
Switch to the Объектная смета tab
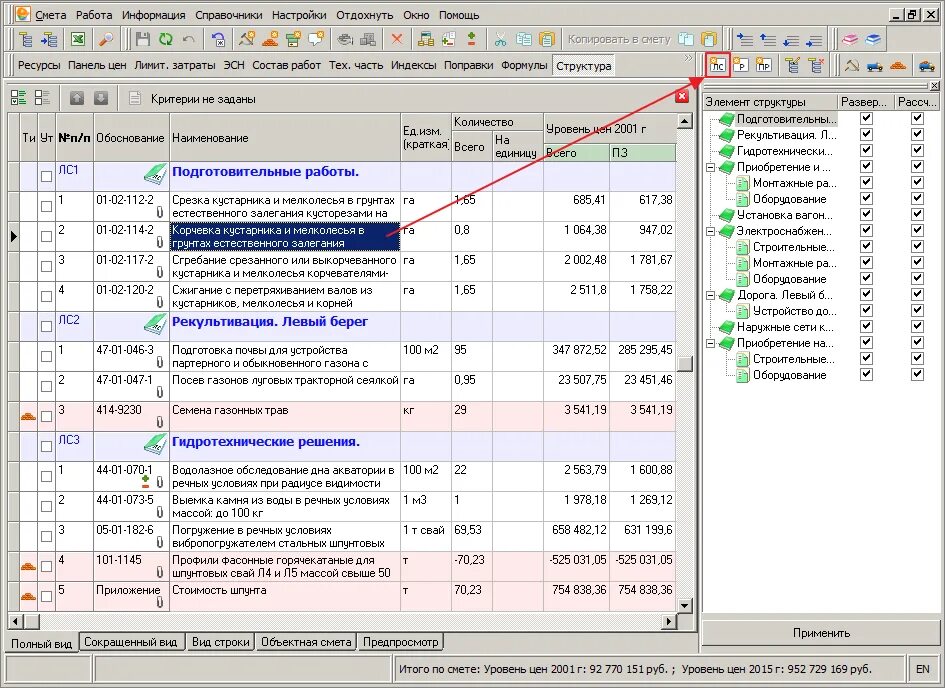point(306,642)
